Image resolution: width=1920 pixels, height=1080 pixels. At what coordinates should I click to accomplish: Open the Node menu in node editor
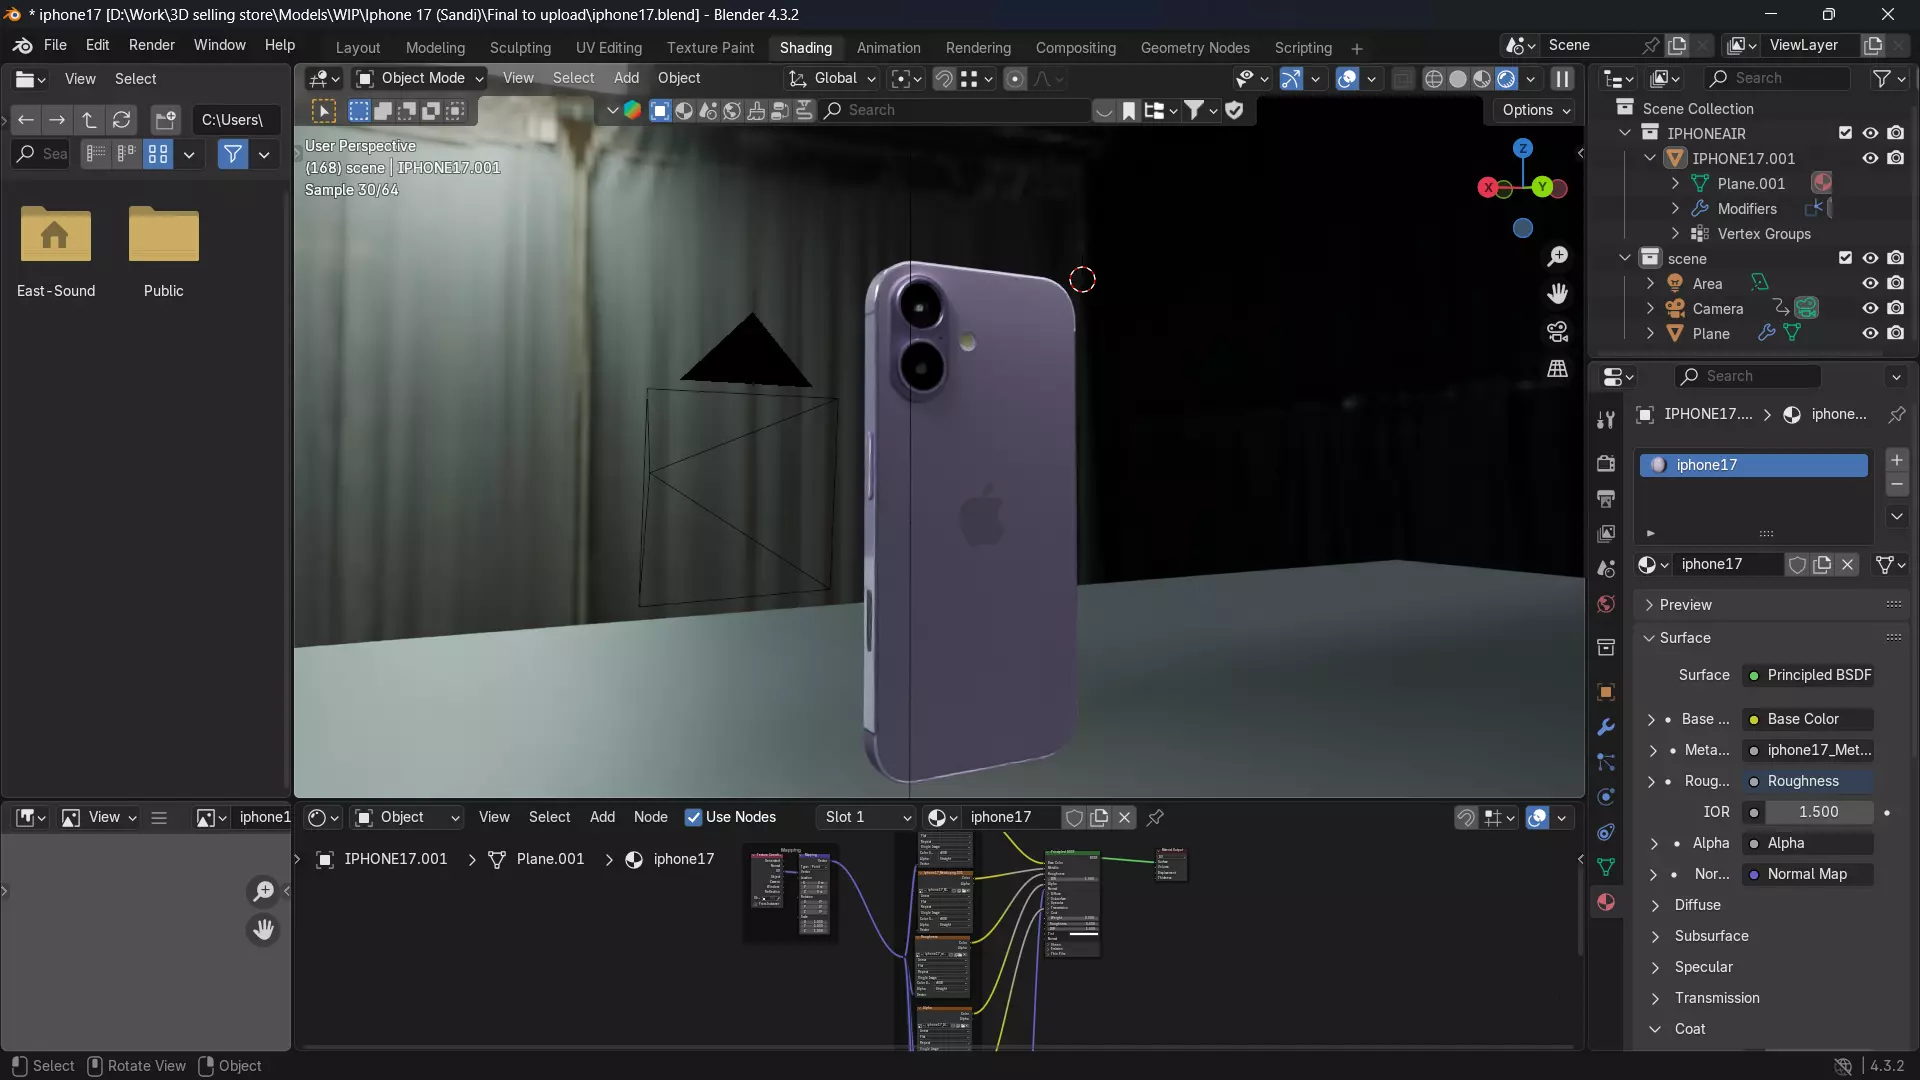pyautogui.click(x=650, y=818)
